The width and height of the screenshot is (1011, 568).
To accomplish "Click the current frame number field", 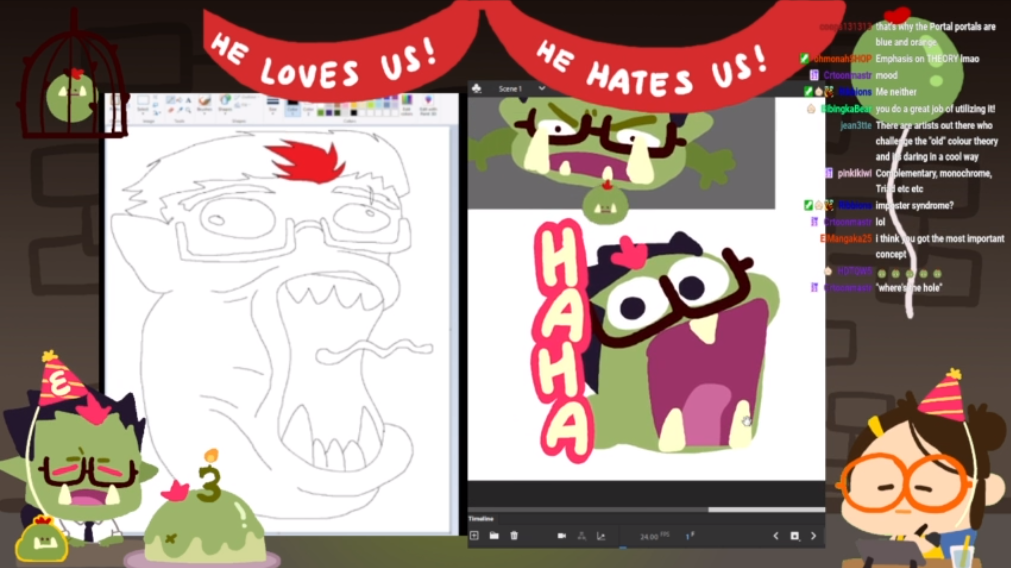I will click(x=690, y=536).
